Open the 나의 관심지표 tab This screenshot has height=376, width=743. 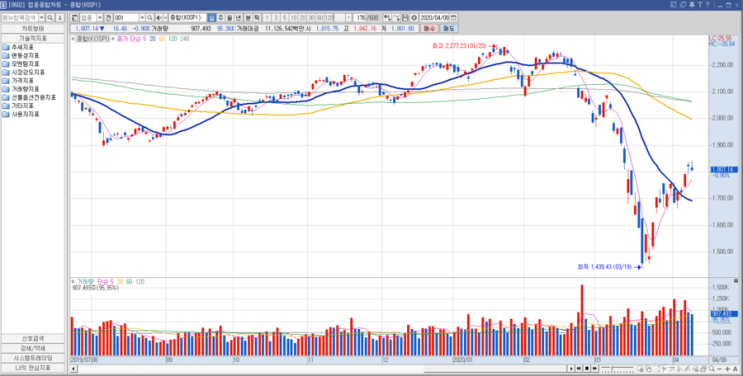[33, 367]
